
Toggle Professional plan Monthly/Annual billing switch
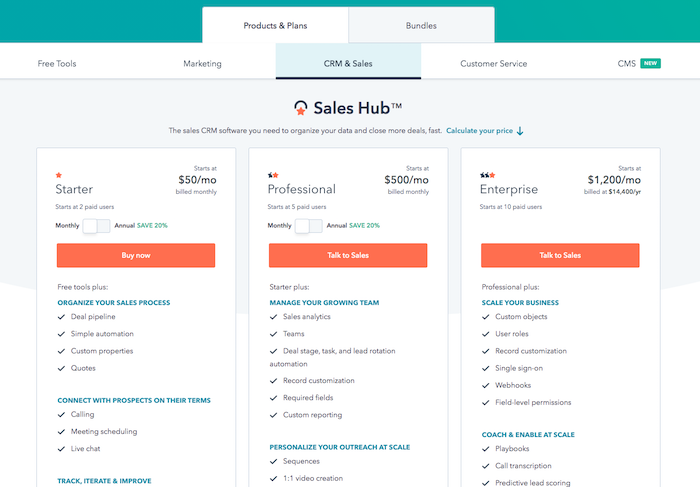click(x=309, y=226)
